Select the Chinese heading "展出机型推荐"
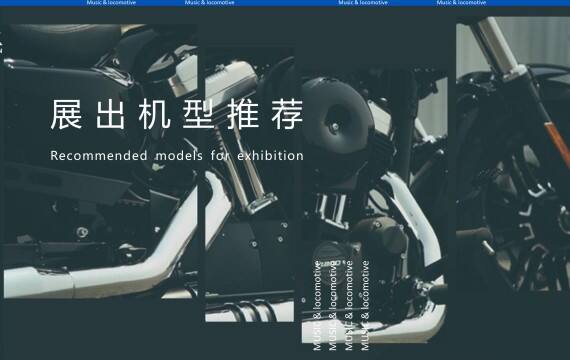Image resolution: width=570 pixels, height=360 pixels. (177, 114)
